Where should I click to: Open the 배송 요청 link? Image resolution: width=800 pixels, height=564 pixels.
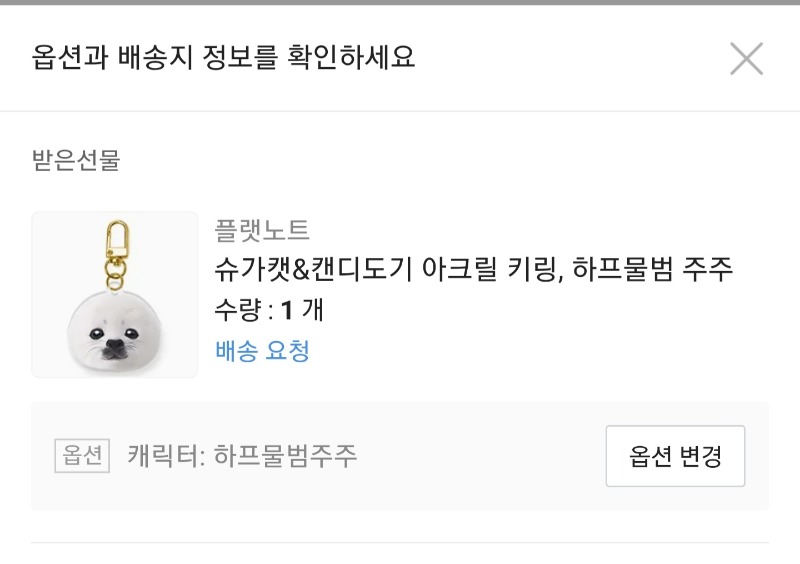coord(262,351)
